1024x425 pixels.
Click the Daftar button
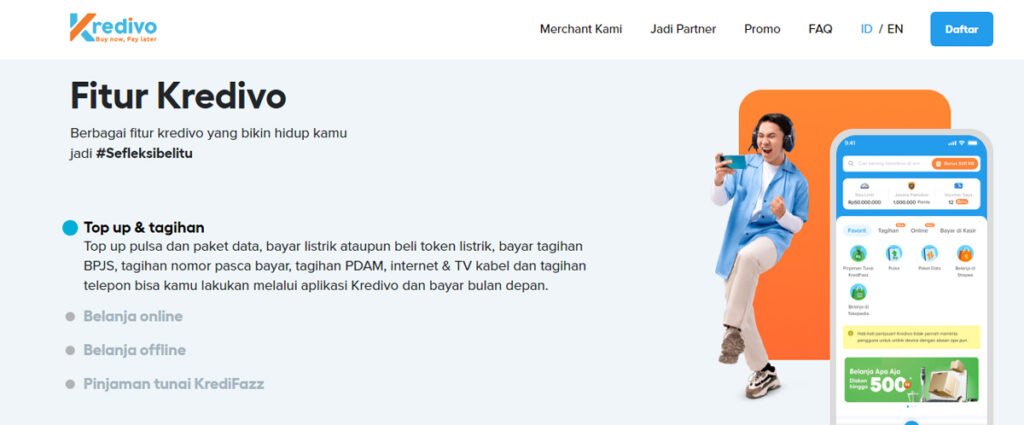click(961, 29)
